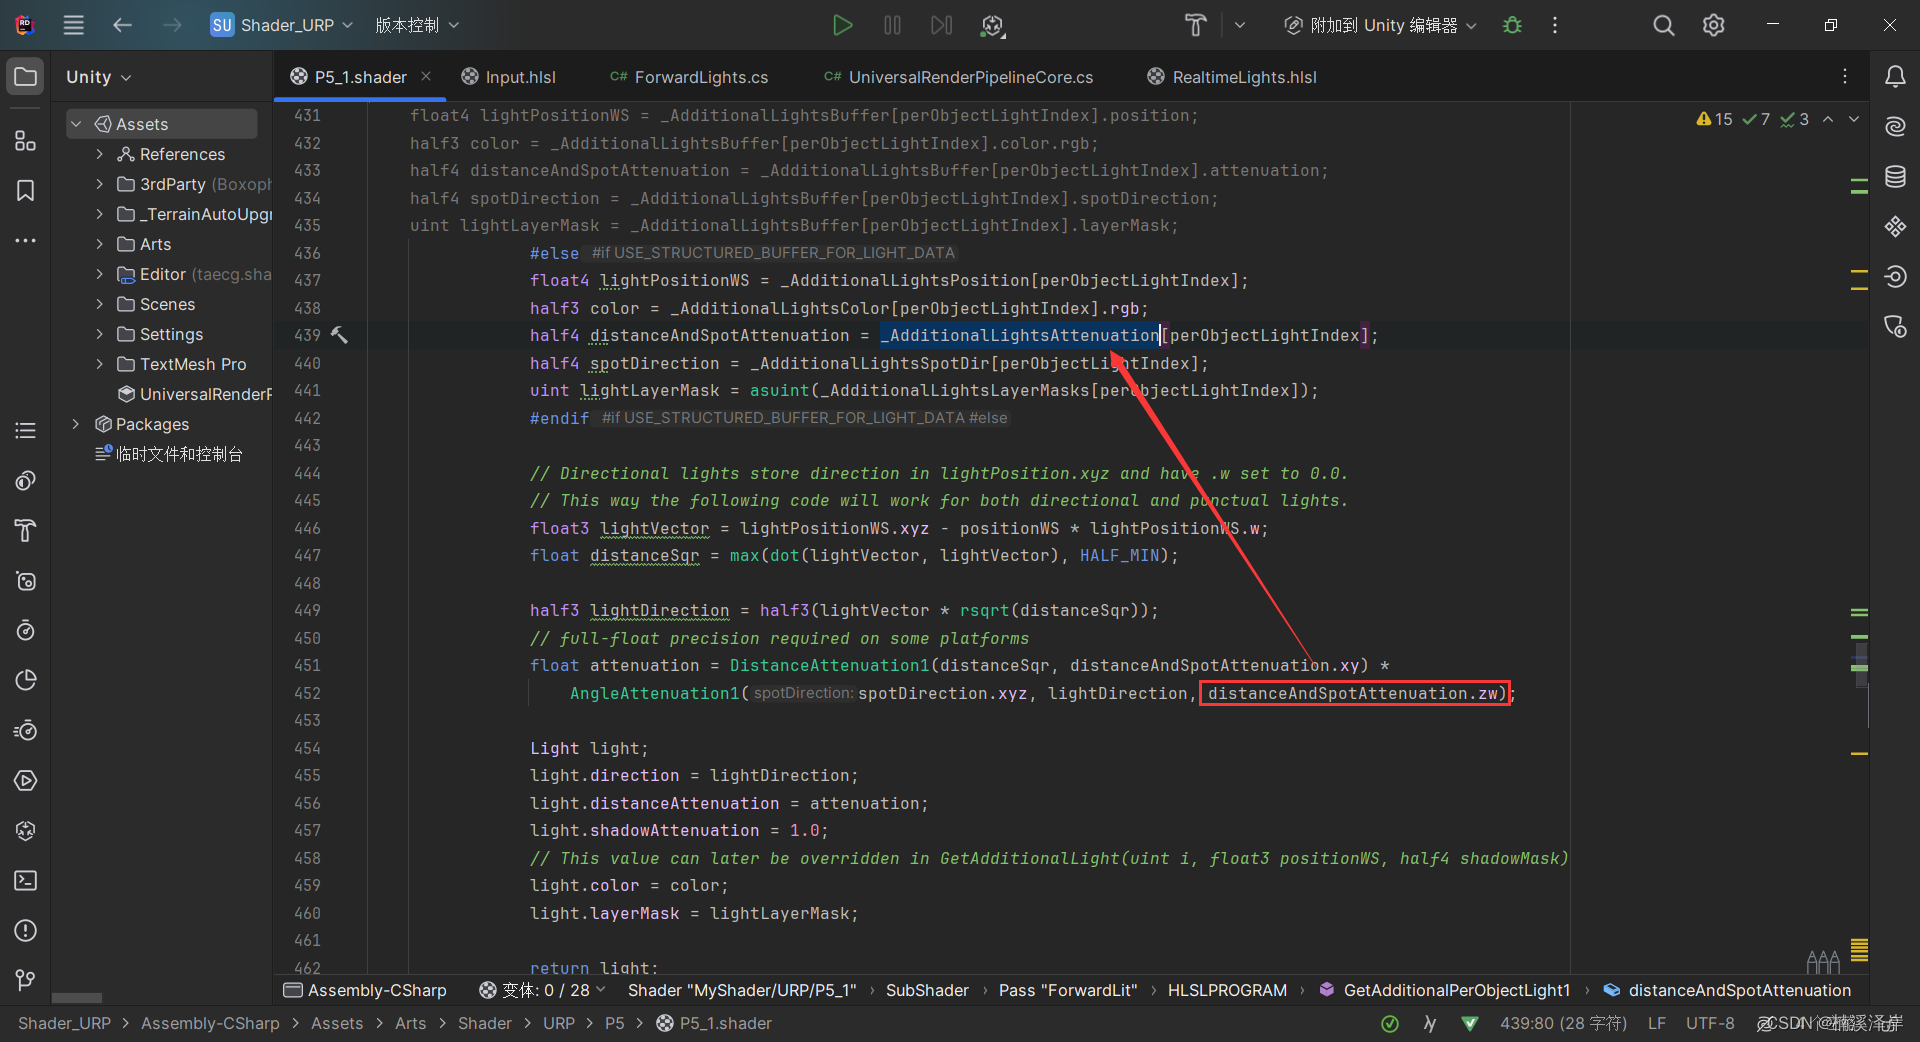Select 临时文件和控制台 in the tree
The height and width of the screenshot is (1042, 1920).
pos(168,454)
